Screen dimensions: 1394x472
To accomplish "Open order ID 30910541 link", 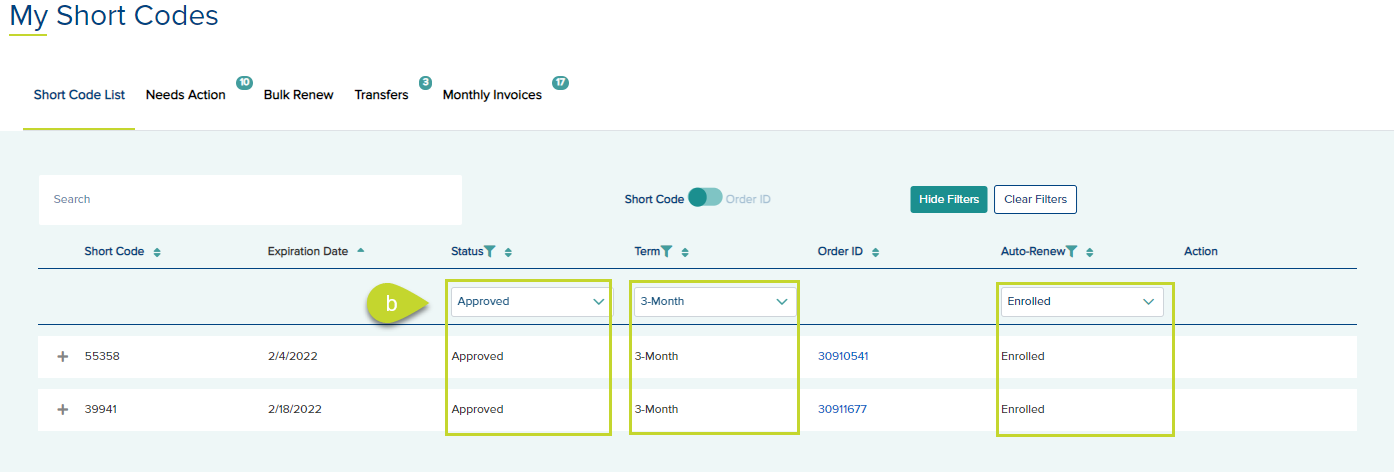I will pos(843,356).
